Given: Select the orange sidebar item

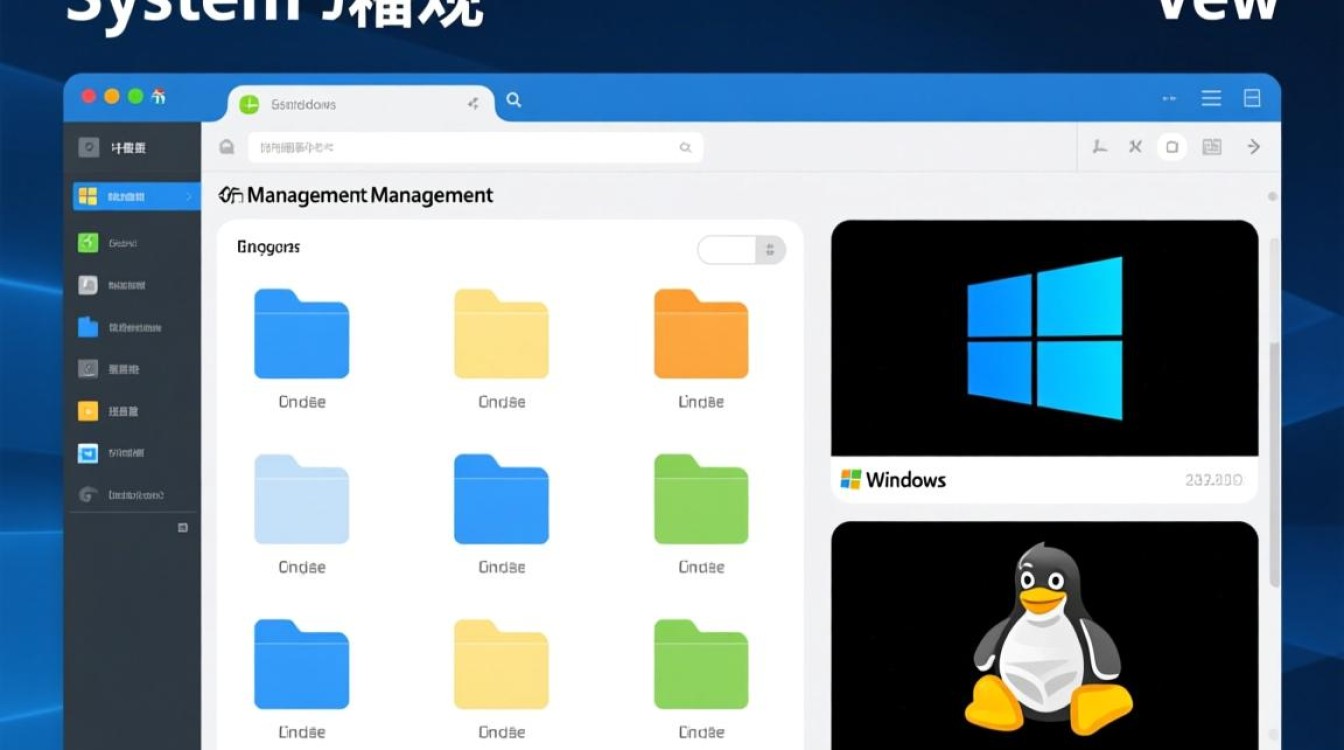Looking at the screenshot, I should [90, 410].
